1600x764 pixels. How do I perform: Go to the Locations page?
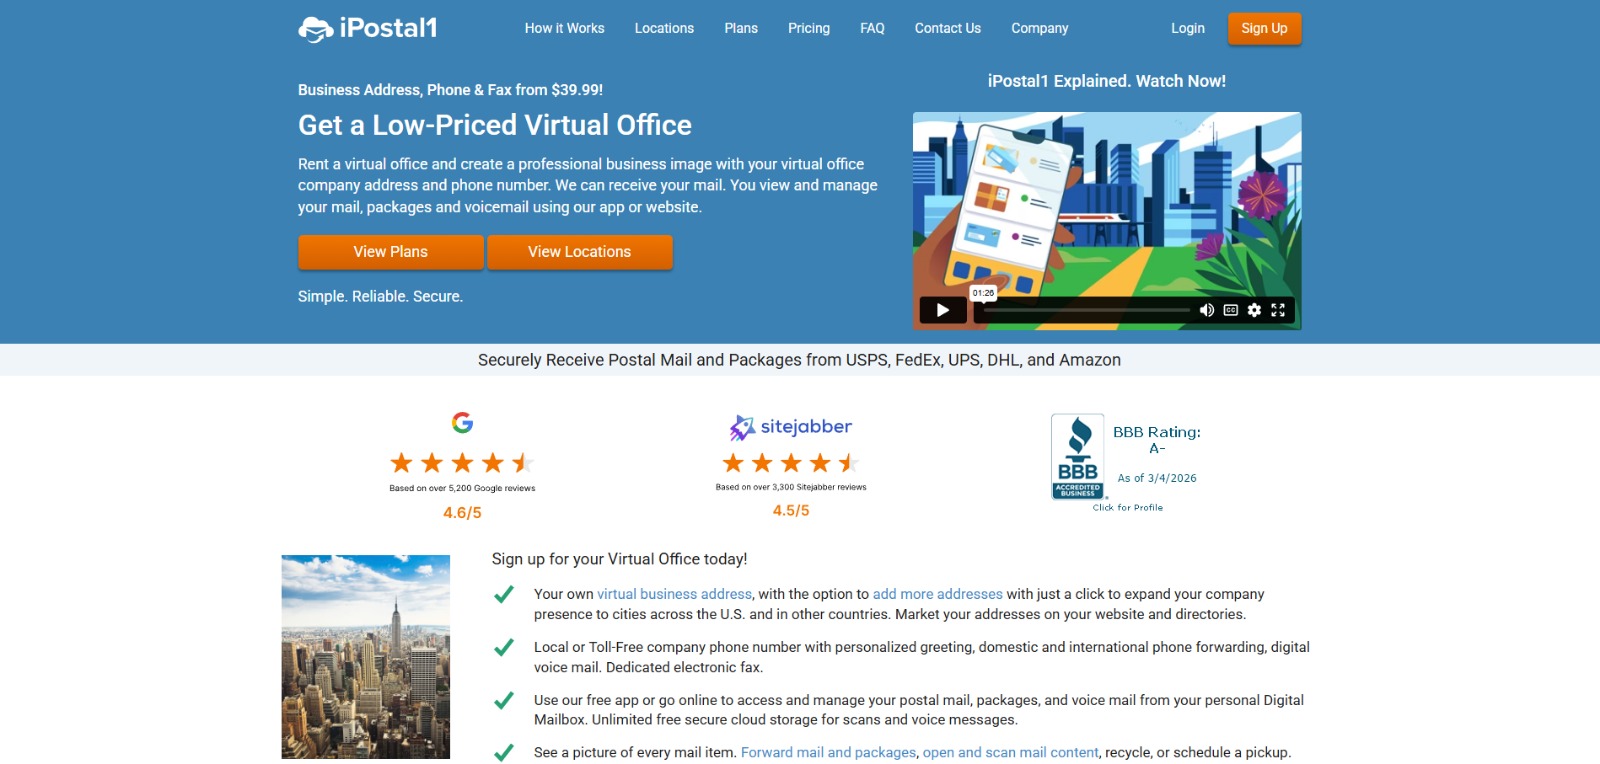coord(664,28)
